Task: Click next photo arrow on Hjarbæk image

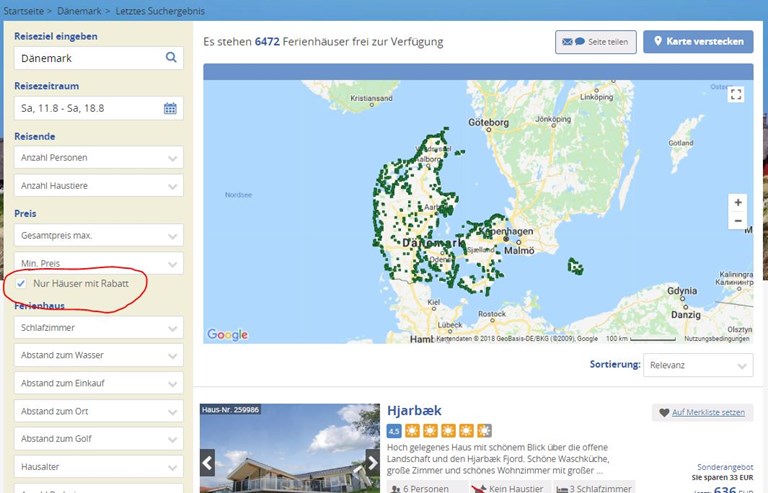Action: coord(371,462)
